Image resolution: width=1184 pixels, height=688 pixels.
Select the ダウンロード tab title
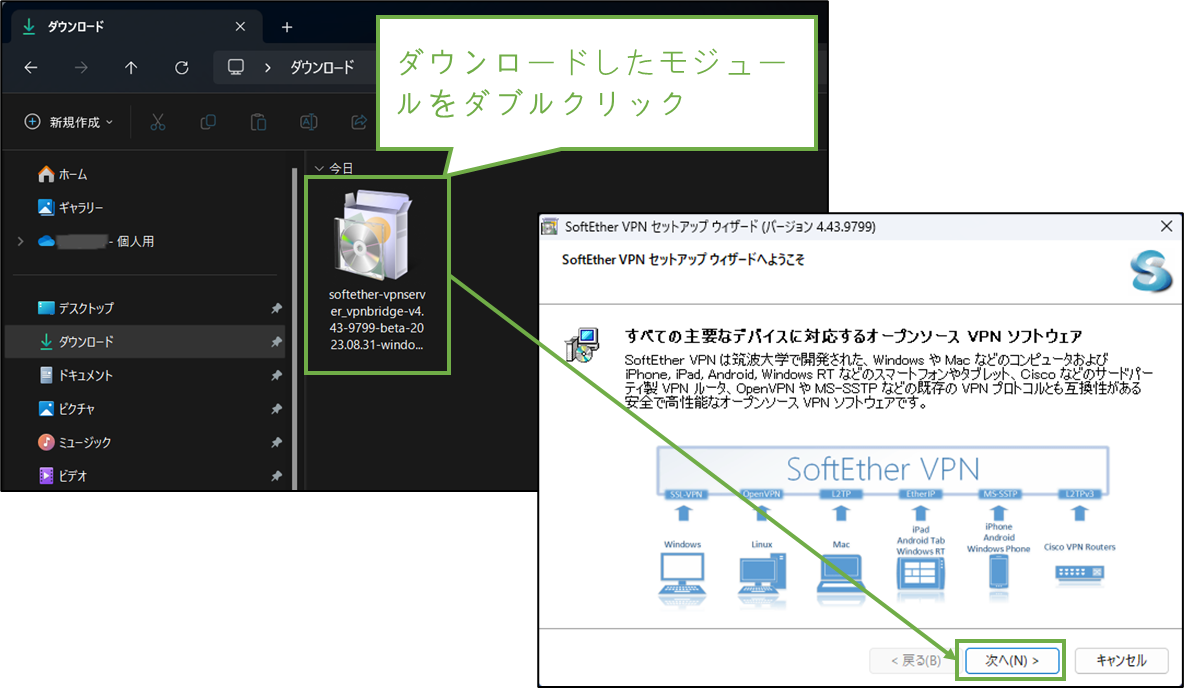pos(76,26)
